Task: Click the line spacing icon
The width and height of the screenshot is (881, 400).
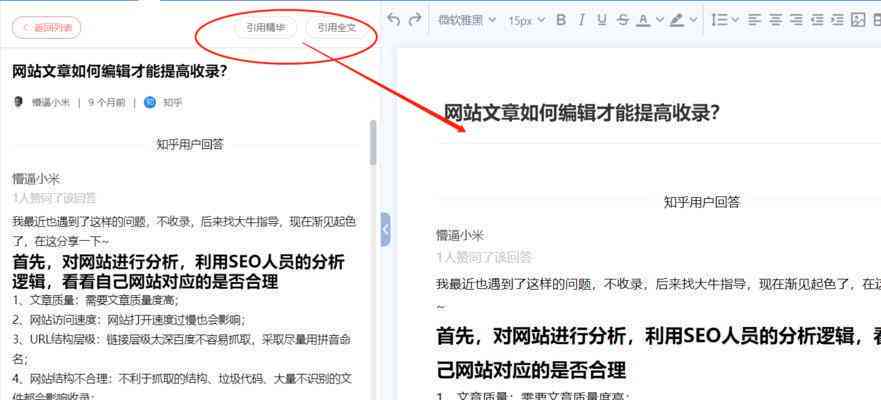Action: tap(719, 20)
